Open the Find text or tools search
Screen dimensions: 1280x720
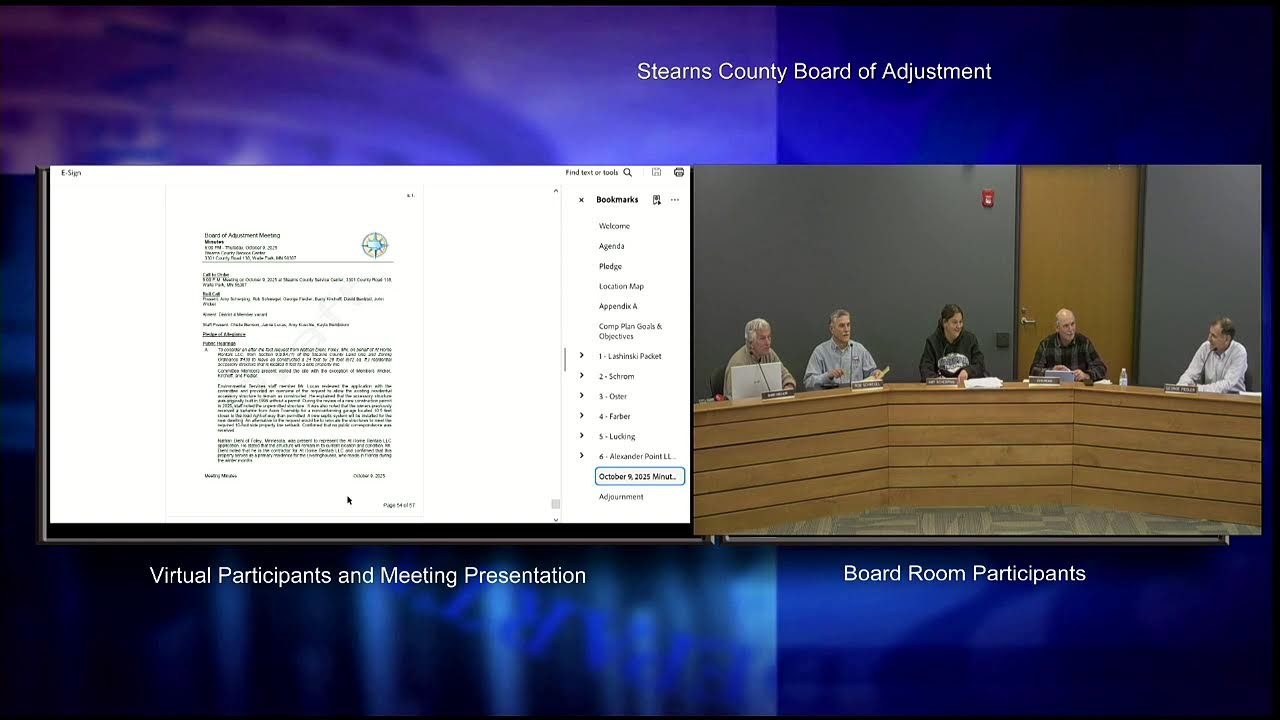point(598,172)
